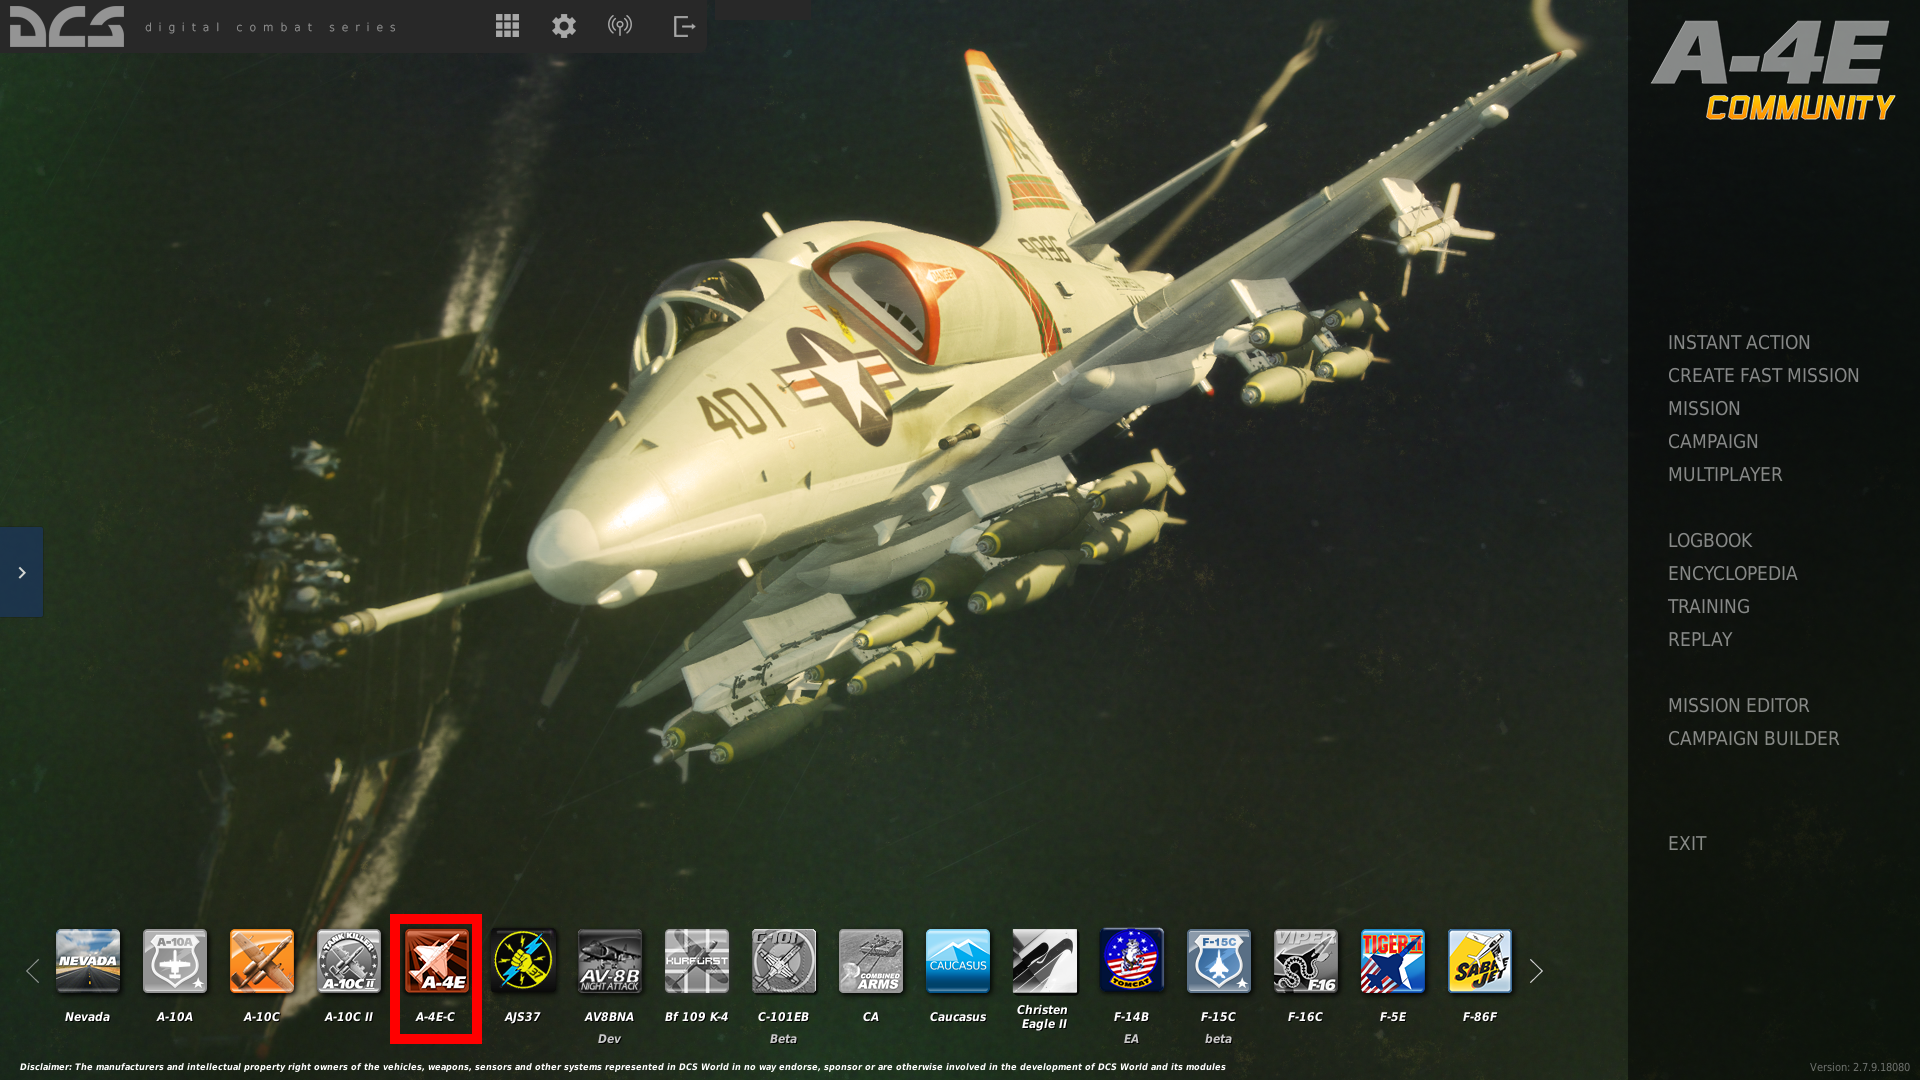This screenshot has height=1080, width=1920.
Task: Select the Bf 109 K-4 Kurfurst icon
Action: coord(697,961)
